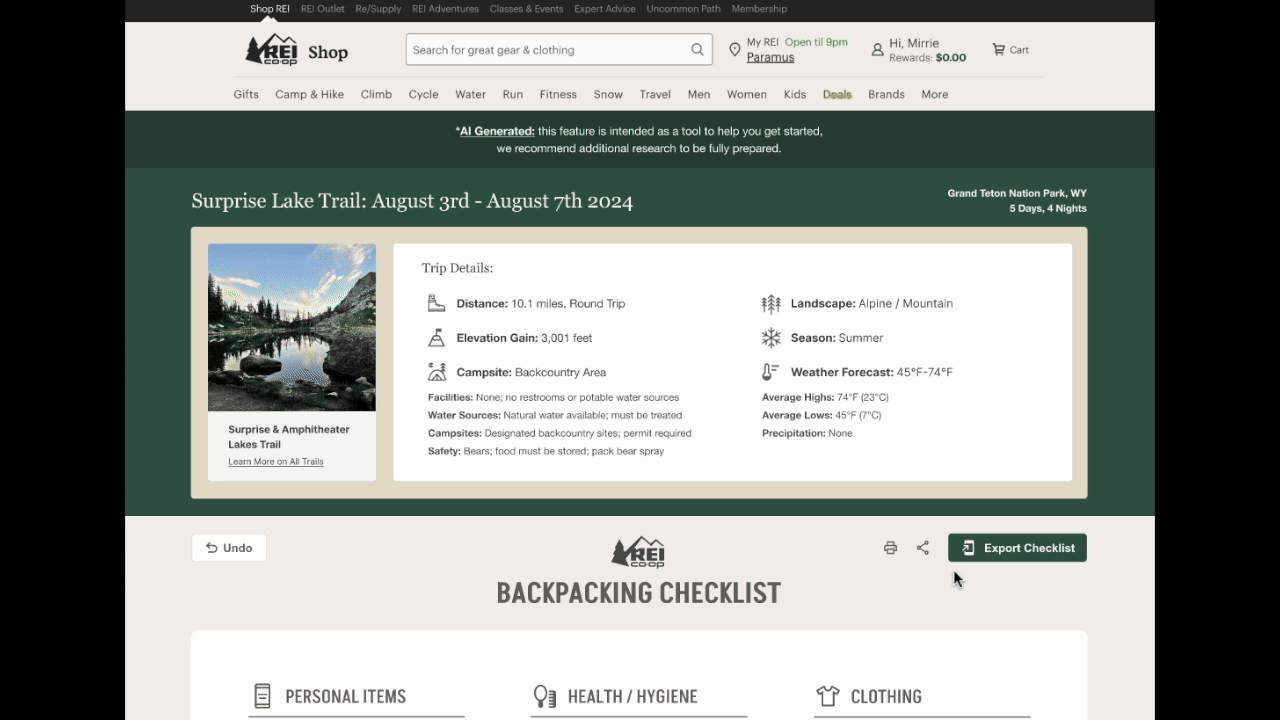Select the Shop REI top tab

(270, 9)
